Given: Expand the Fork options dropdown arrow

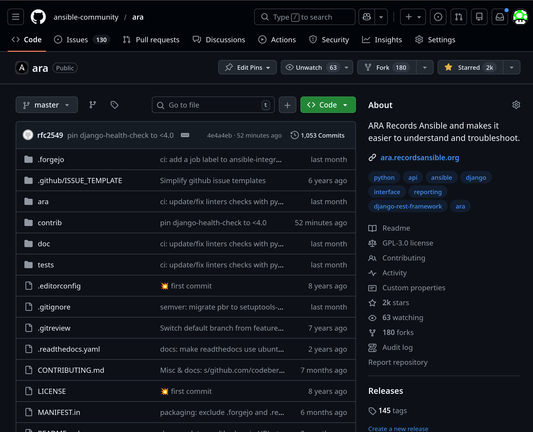Looking at the screenshot, I should click(425, 68).
